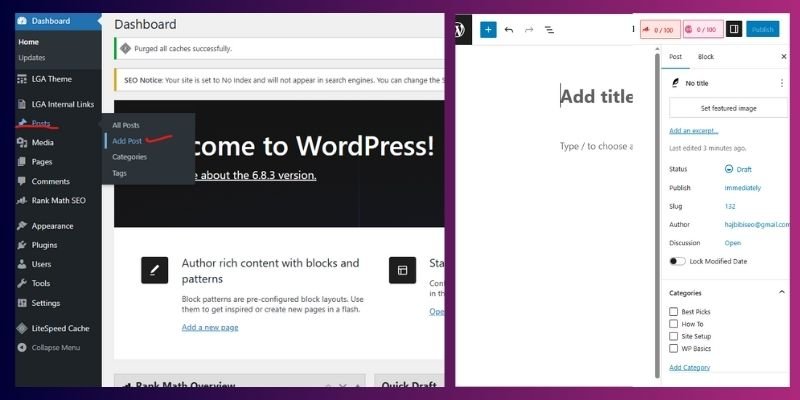Click into the Add title field

pos(596,96)
